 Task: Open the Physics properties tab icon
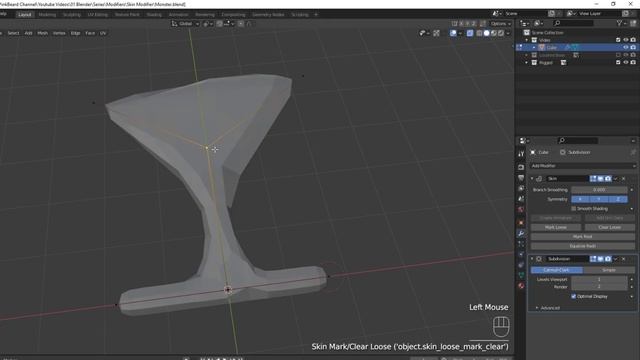point(521,254)
